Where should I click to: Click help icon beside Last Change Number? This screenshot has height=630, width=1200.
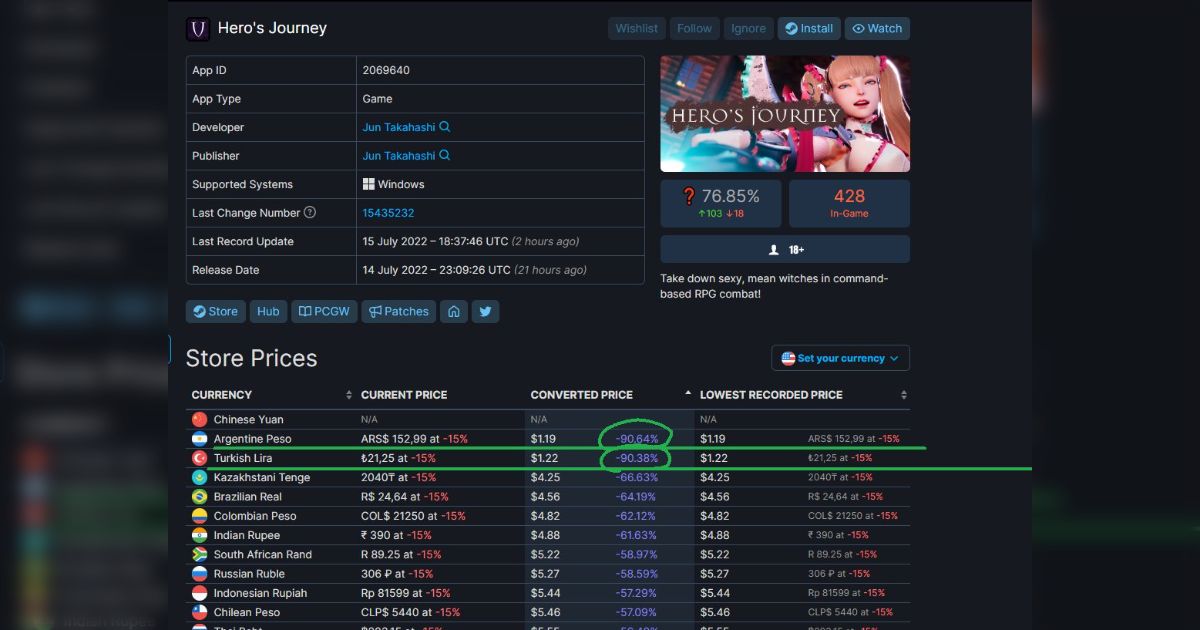(310, 213)
